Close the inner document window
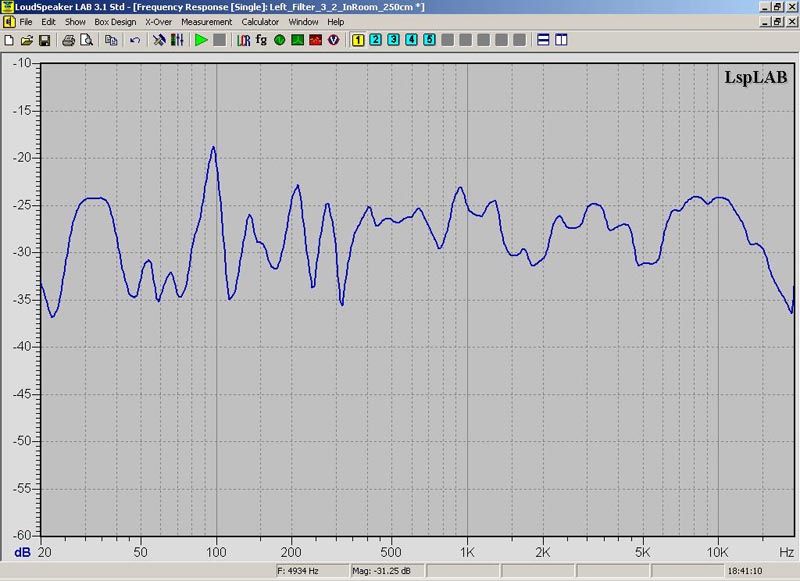The height and width of the screenshot is (581, 800). pyautogui.click(x=791, y=22)
